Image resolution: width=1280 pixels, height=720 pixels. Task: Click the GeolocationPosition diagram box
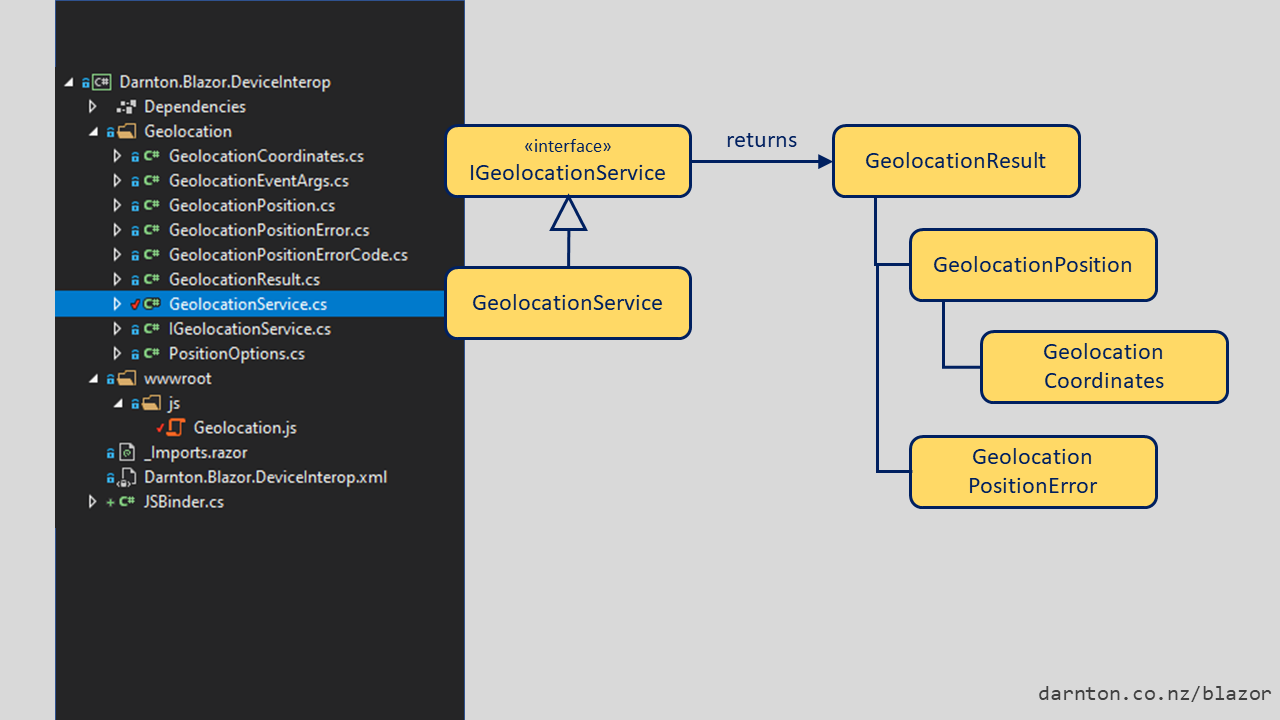(1033, 265)
